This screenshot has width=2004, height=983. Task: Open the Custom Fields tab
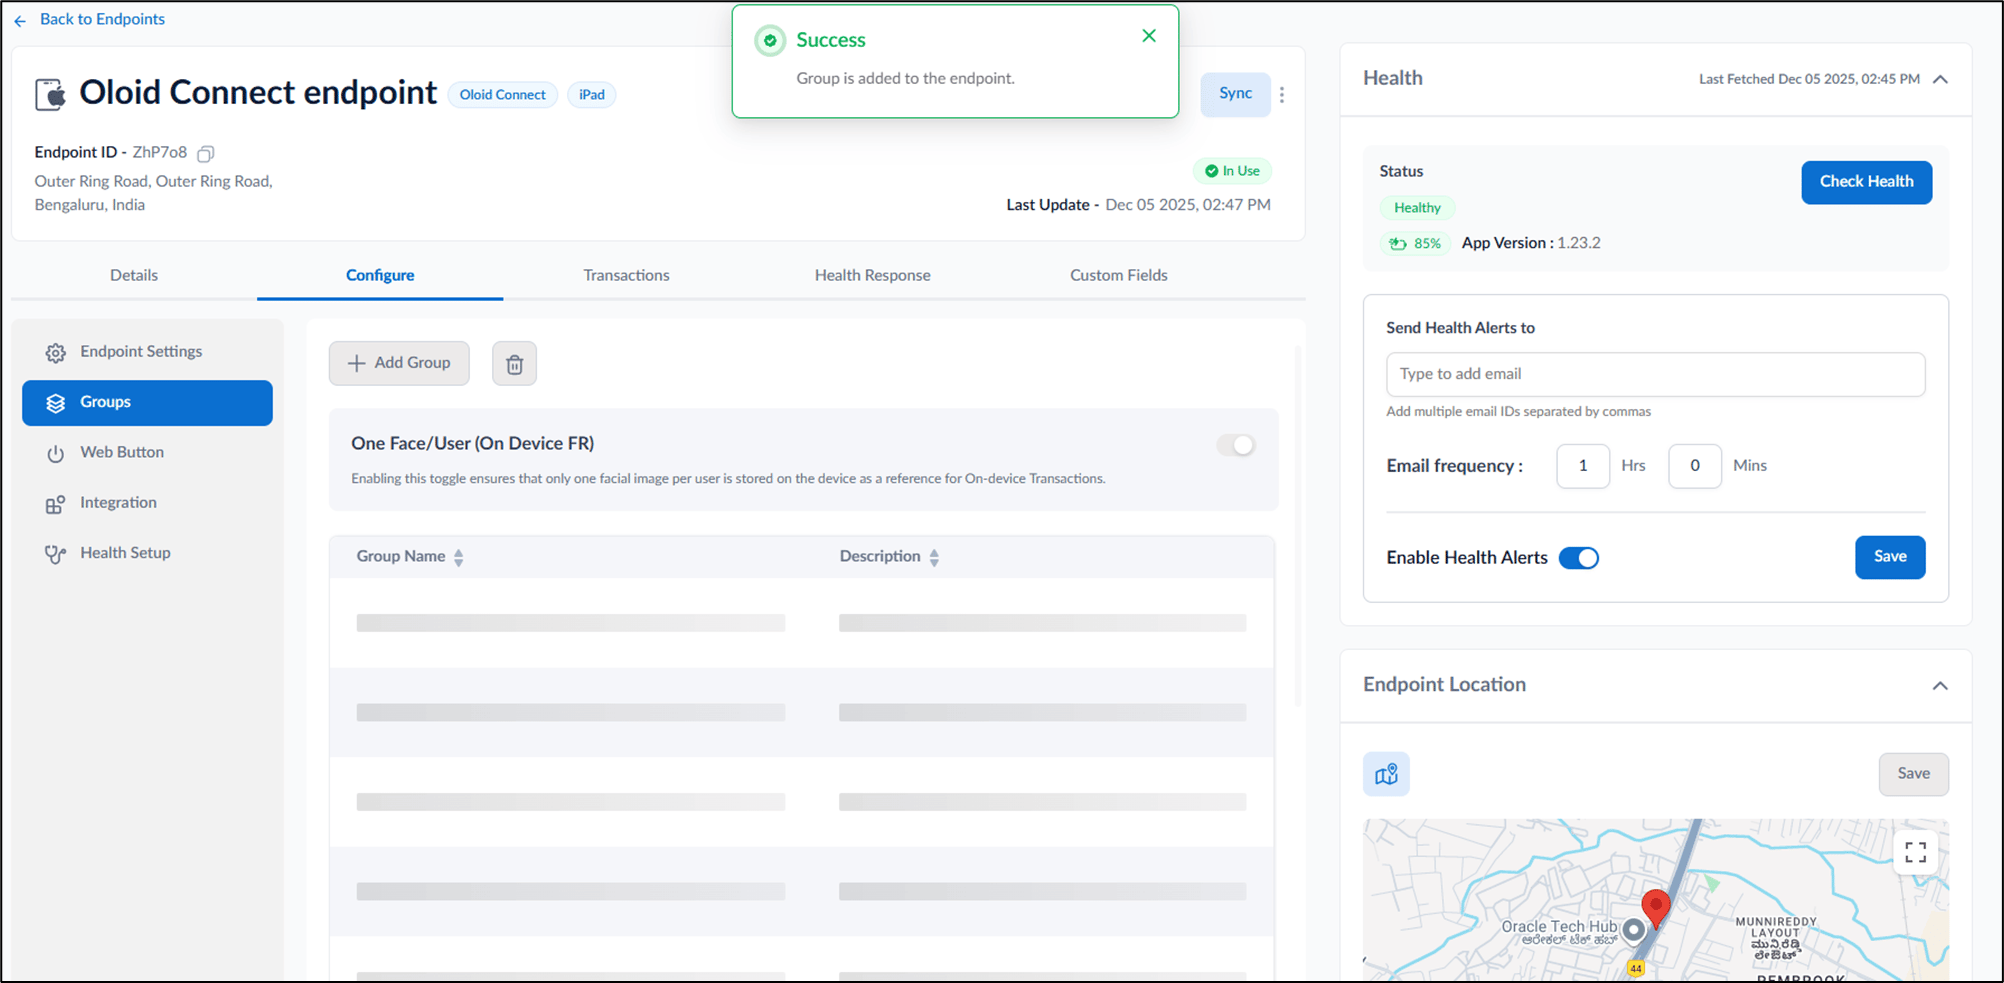(x=1119, y=275)
